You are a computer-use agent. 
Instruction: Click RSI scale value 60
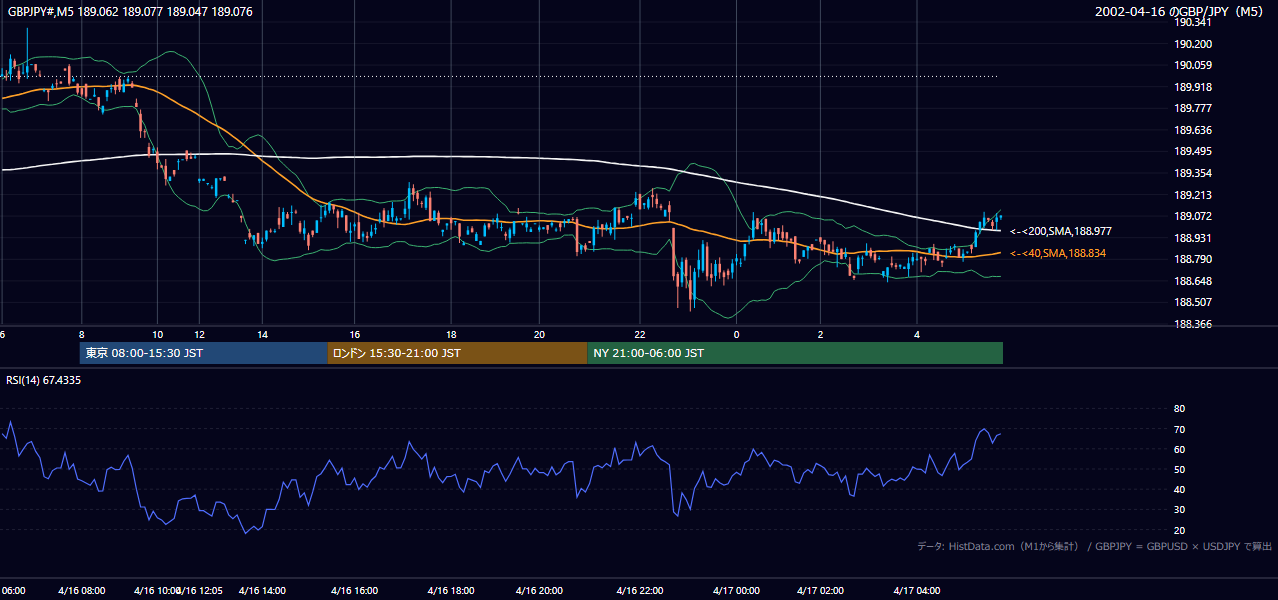tap(1179, 449)
